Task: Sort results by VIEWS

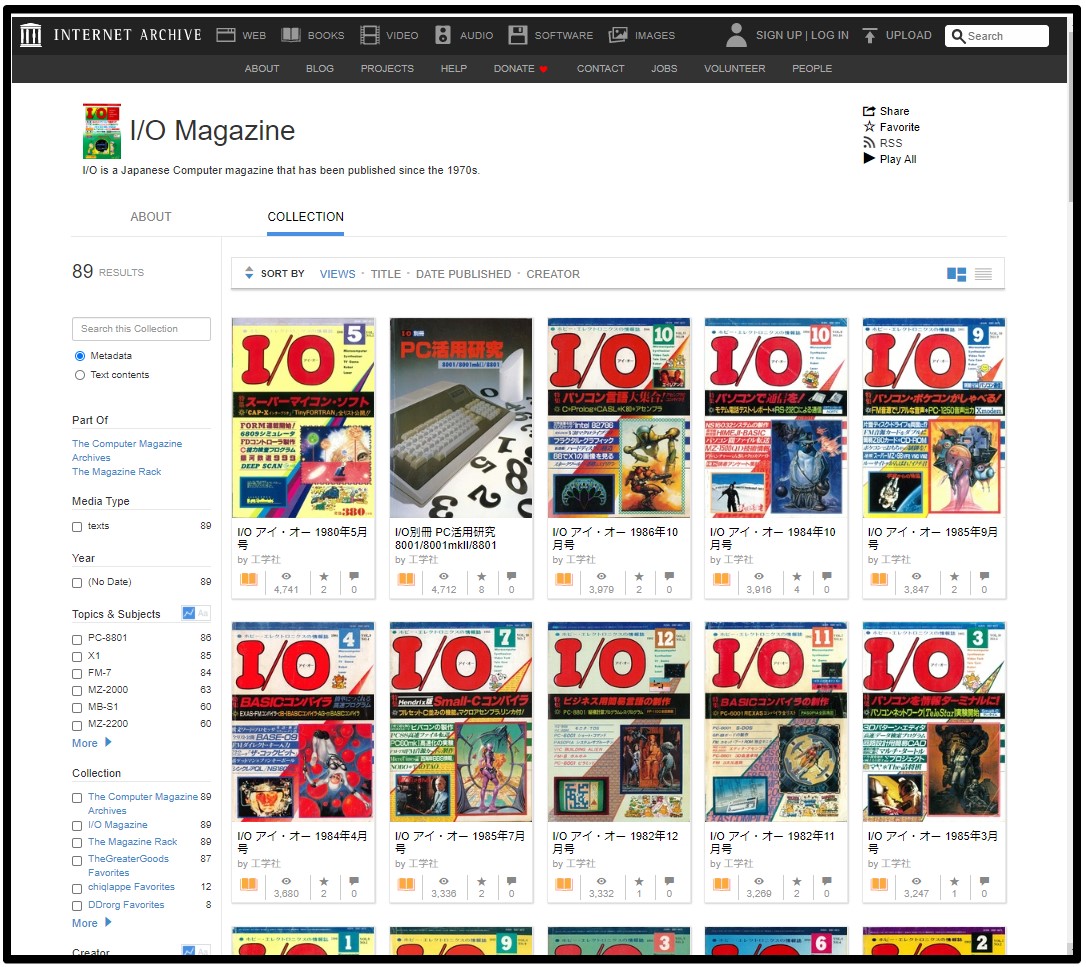Action: point(337,274)
